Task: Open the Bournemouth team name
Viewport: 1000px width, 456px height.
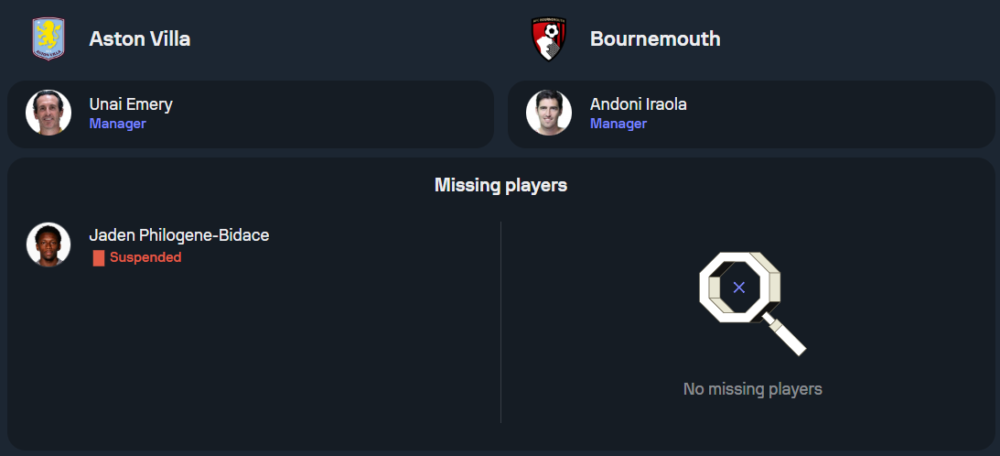Action: (655, 39)
